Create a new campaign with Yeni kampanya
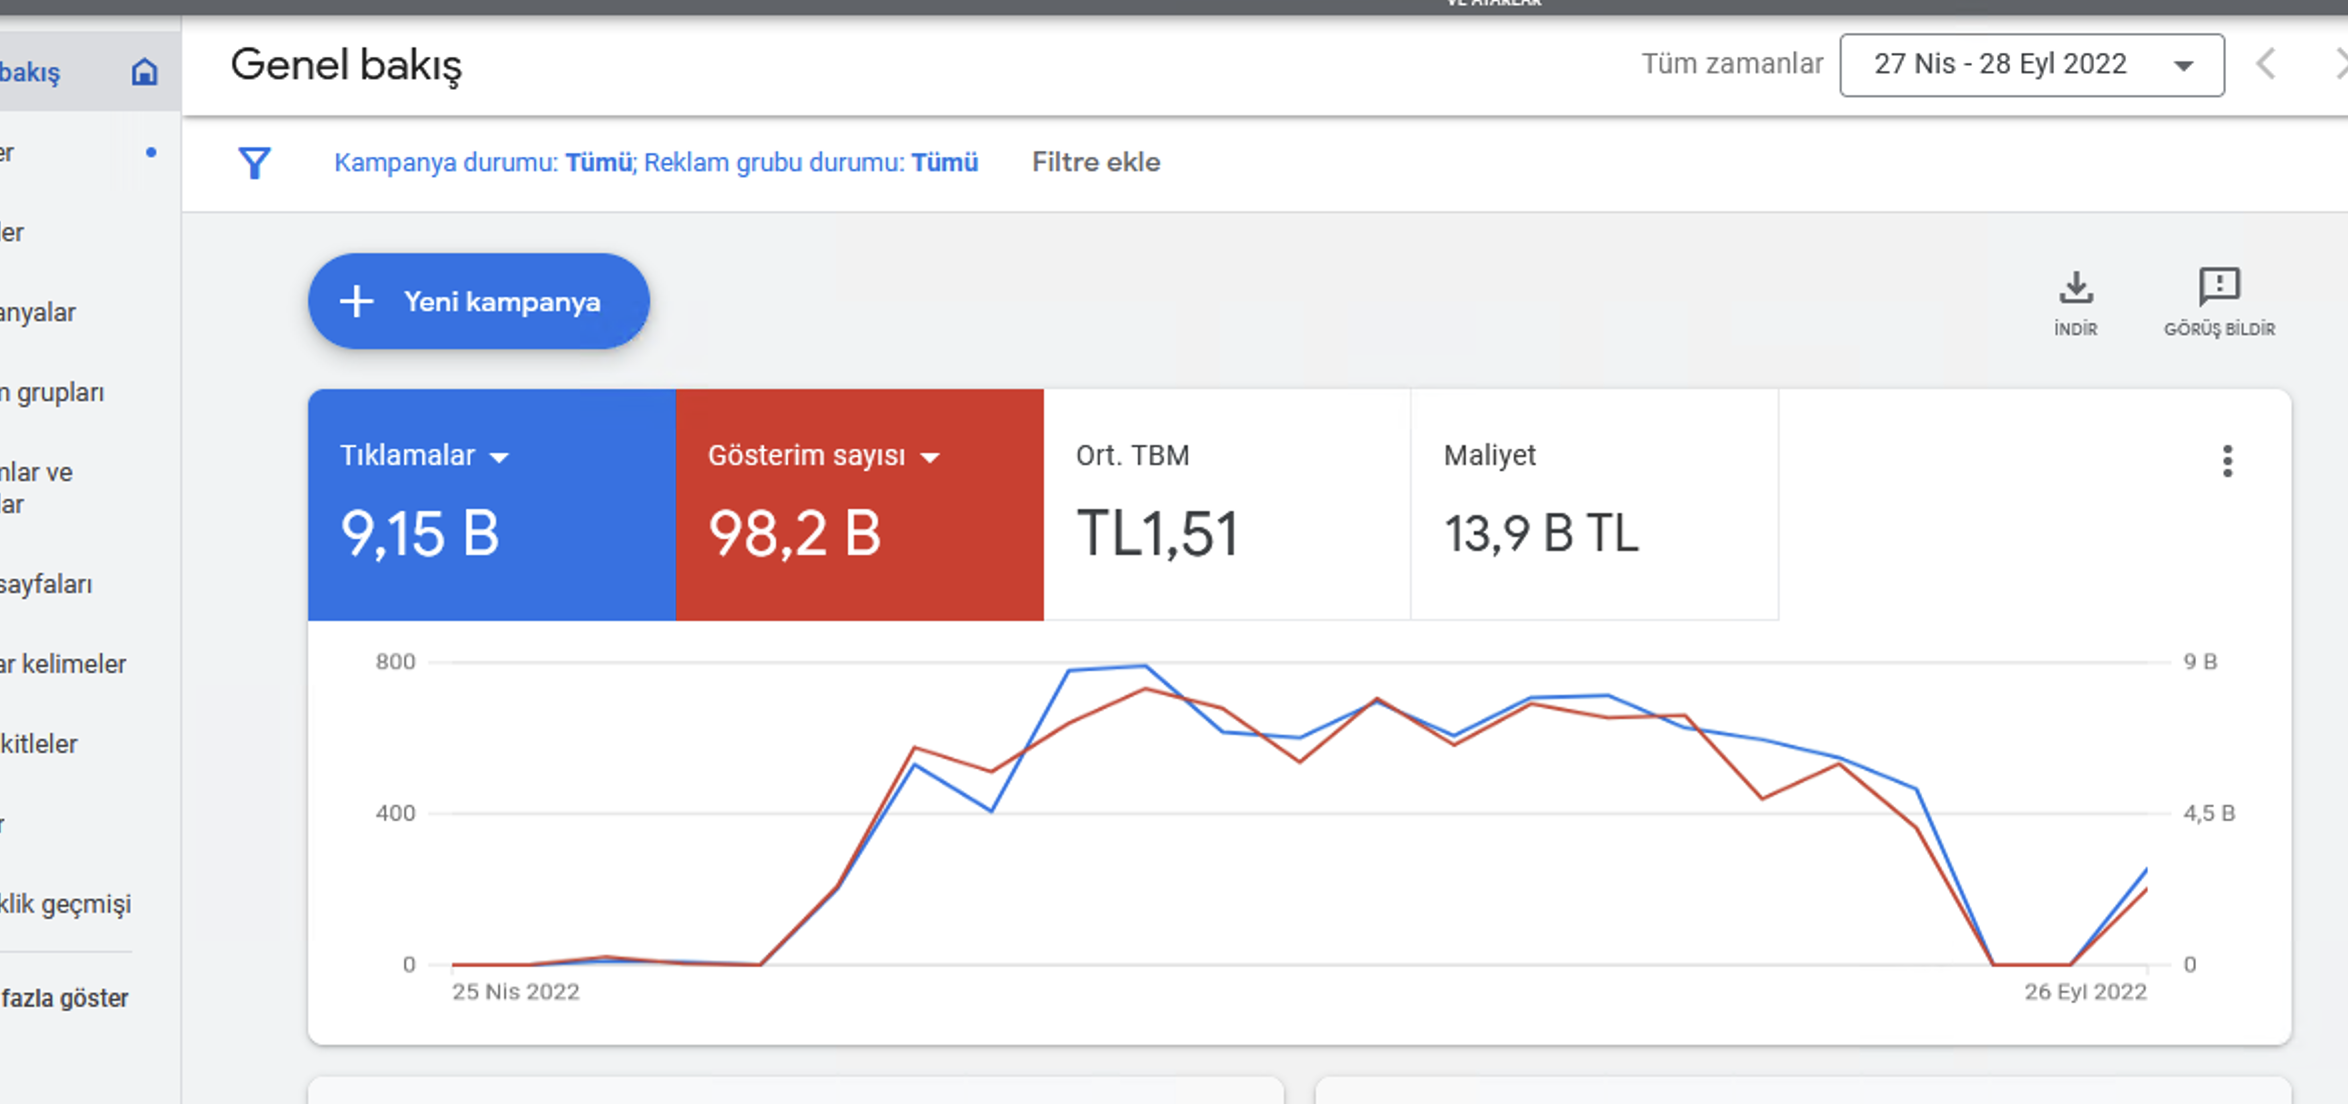The width and height of the screenshot is (2348, 1104). [x=479, y=301]
